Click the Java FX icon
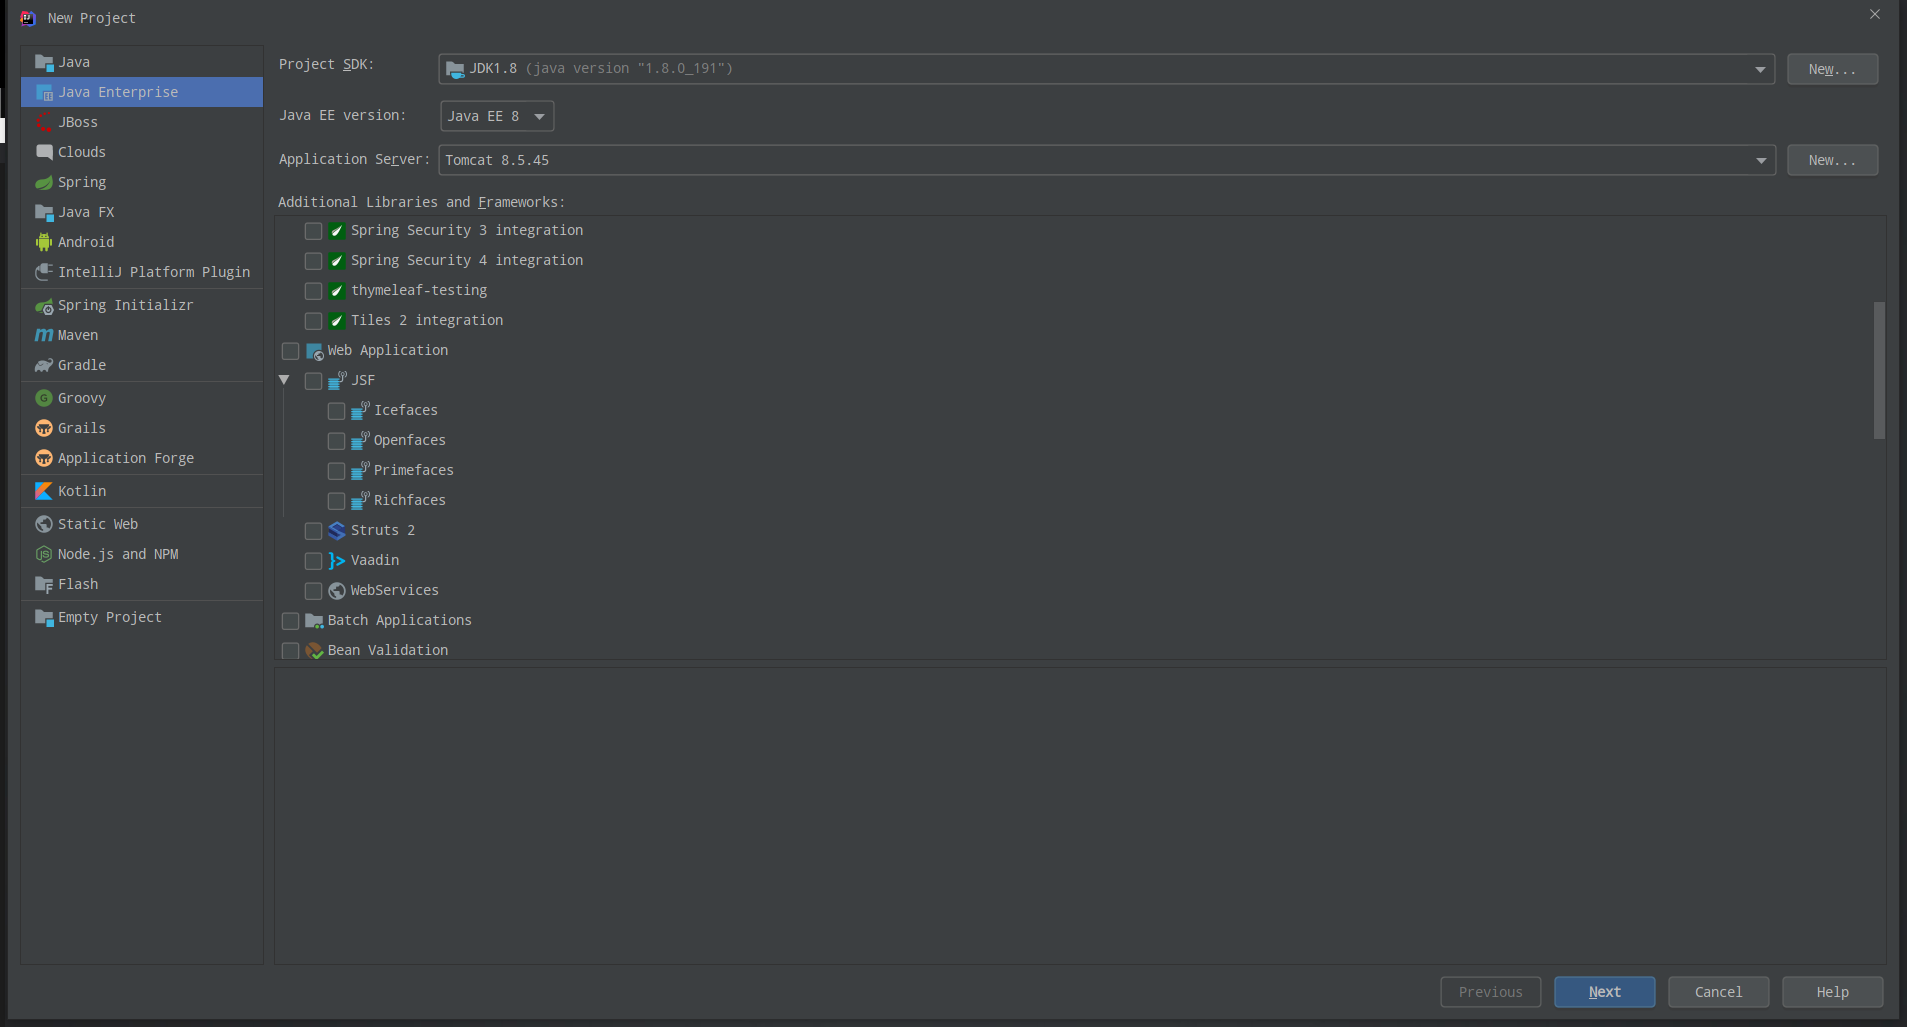 [44, 212]
